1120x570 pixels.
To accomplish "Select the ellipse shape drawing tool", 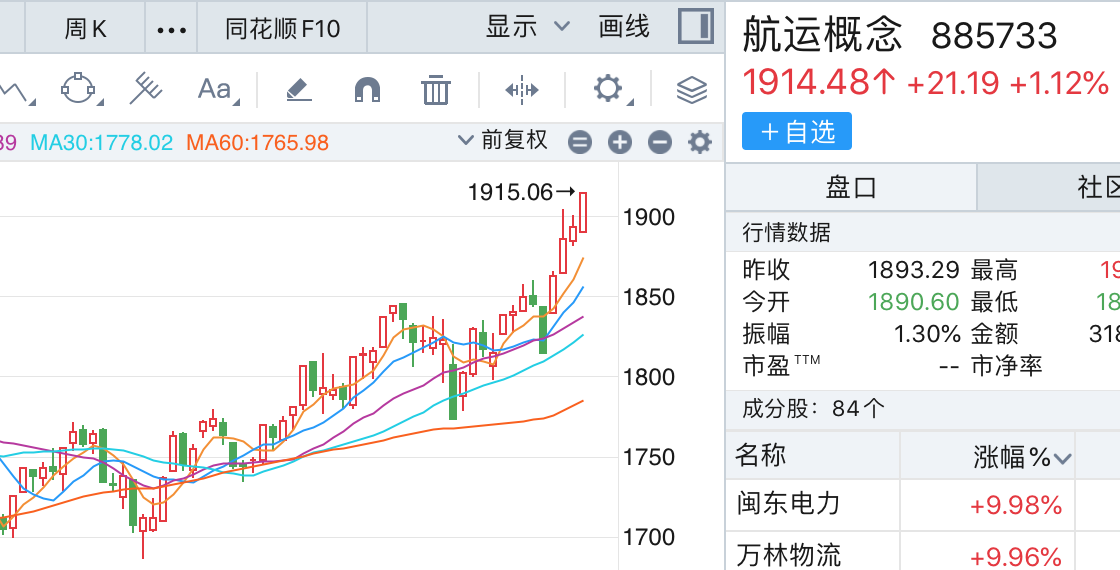I will pos(79,89).
